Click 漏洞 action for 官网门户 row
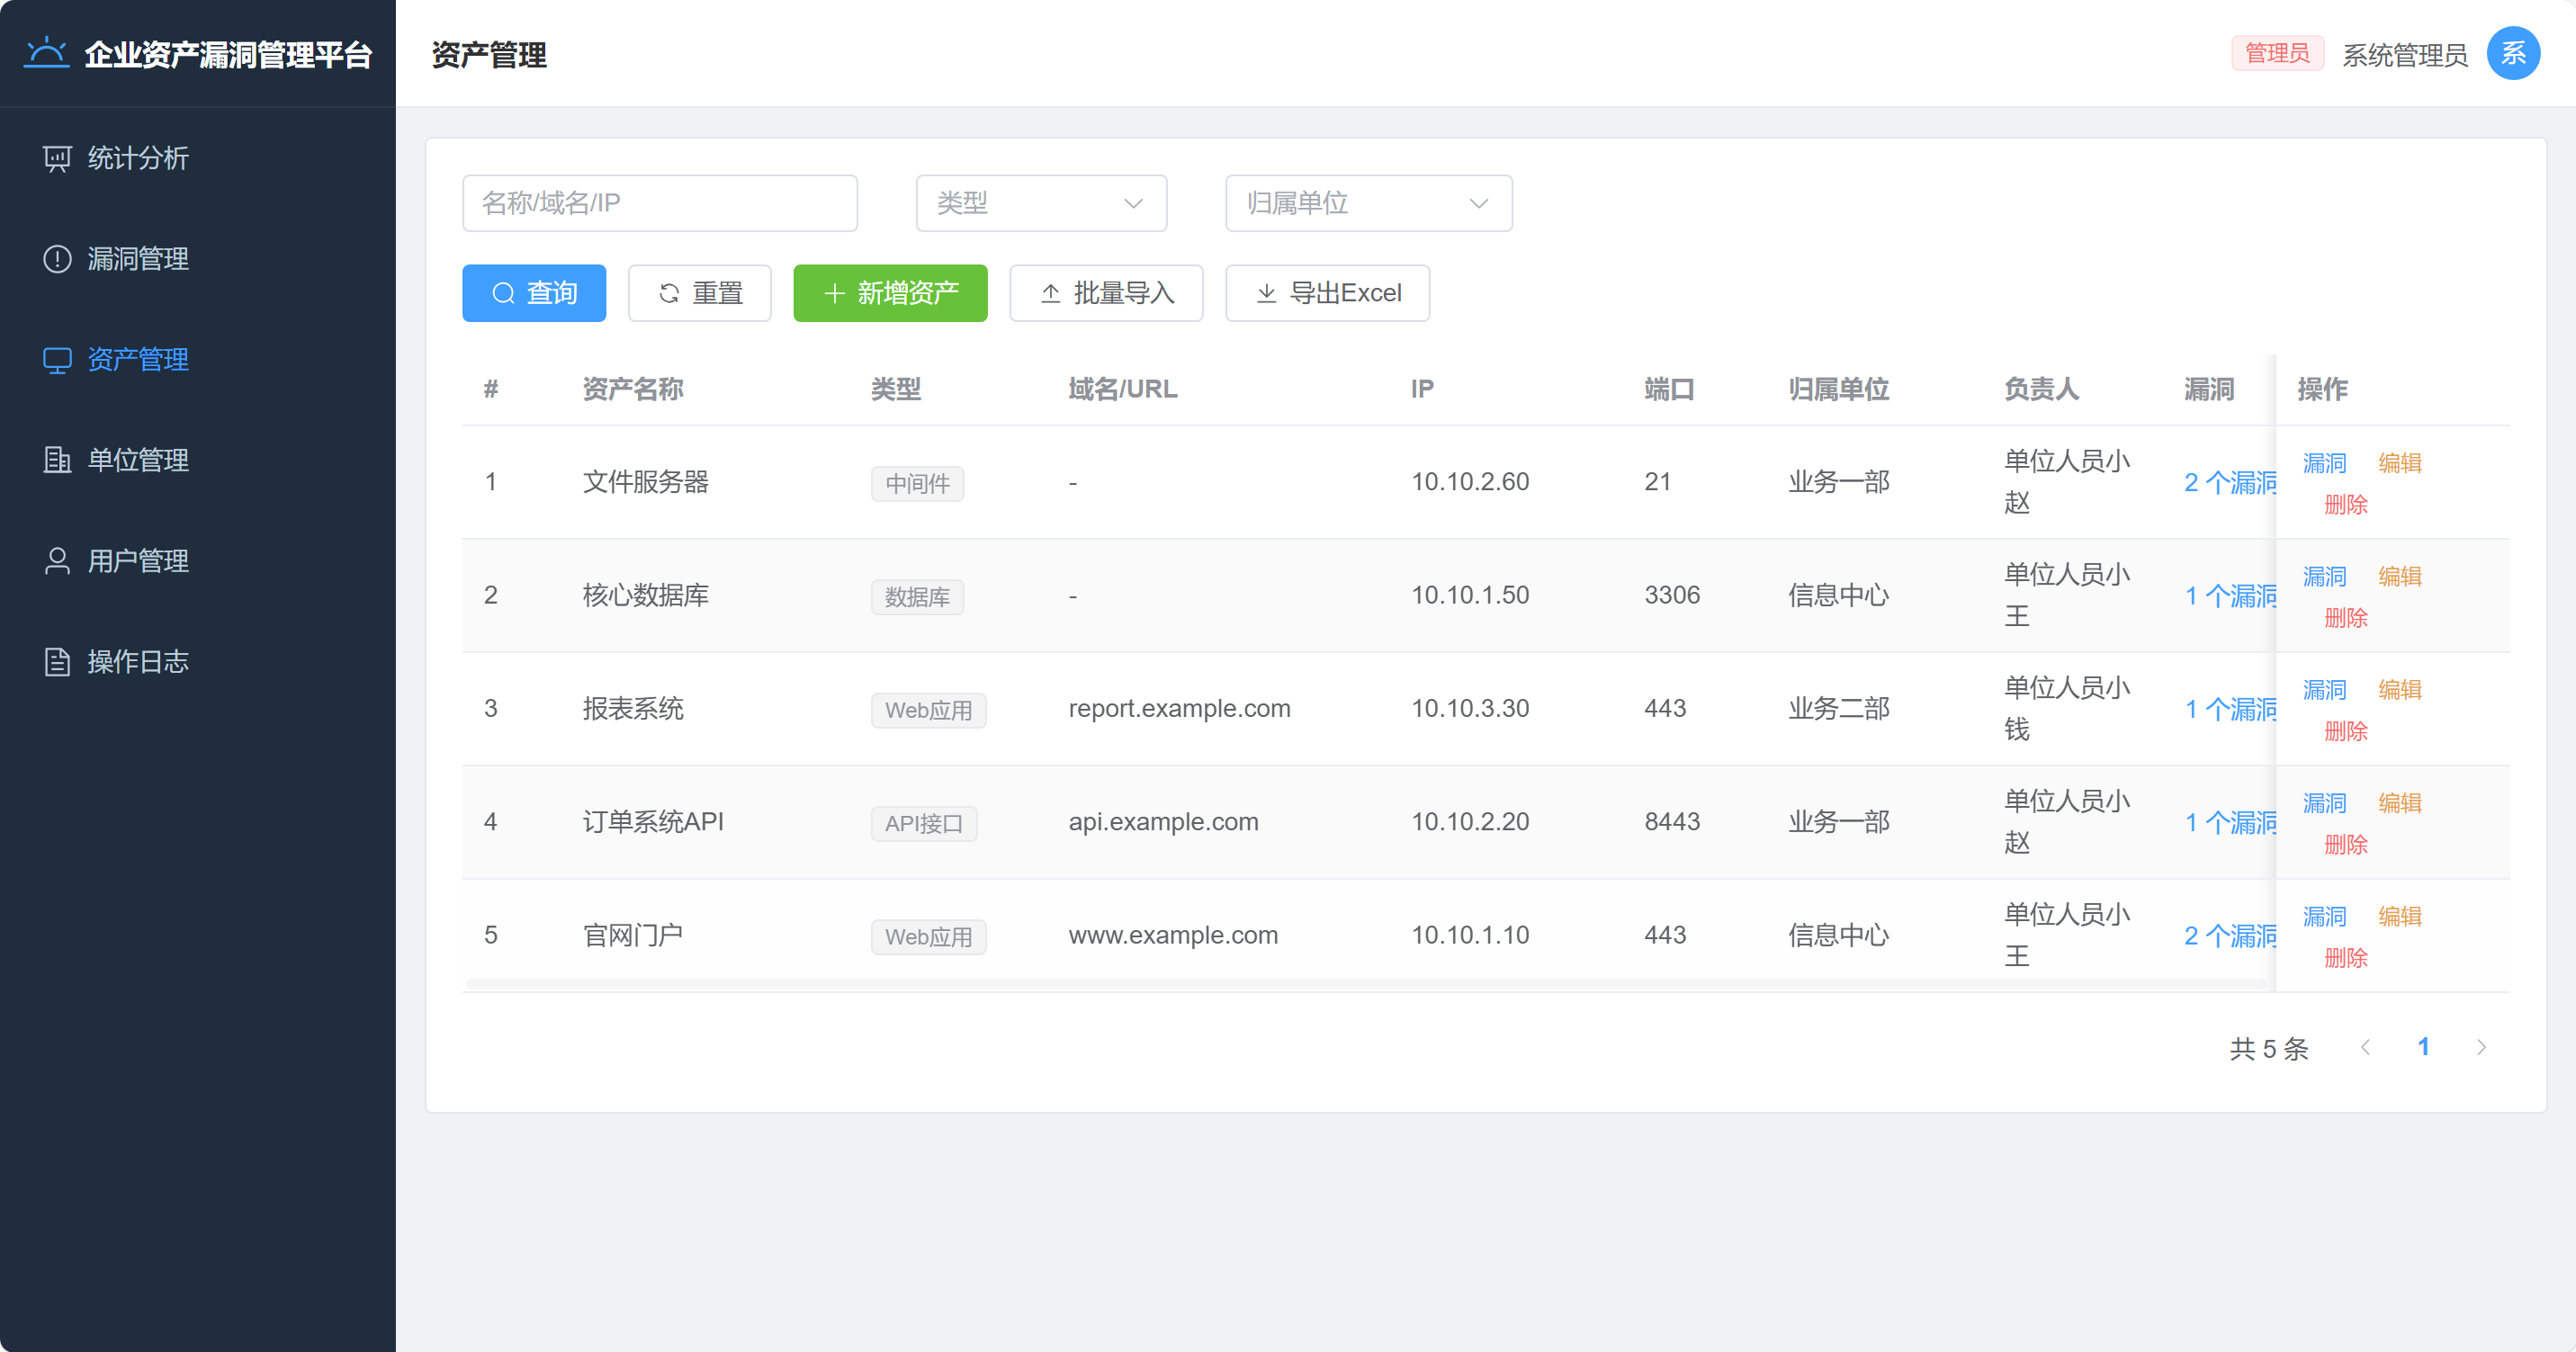 click(2325, 917)
